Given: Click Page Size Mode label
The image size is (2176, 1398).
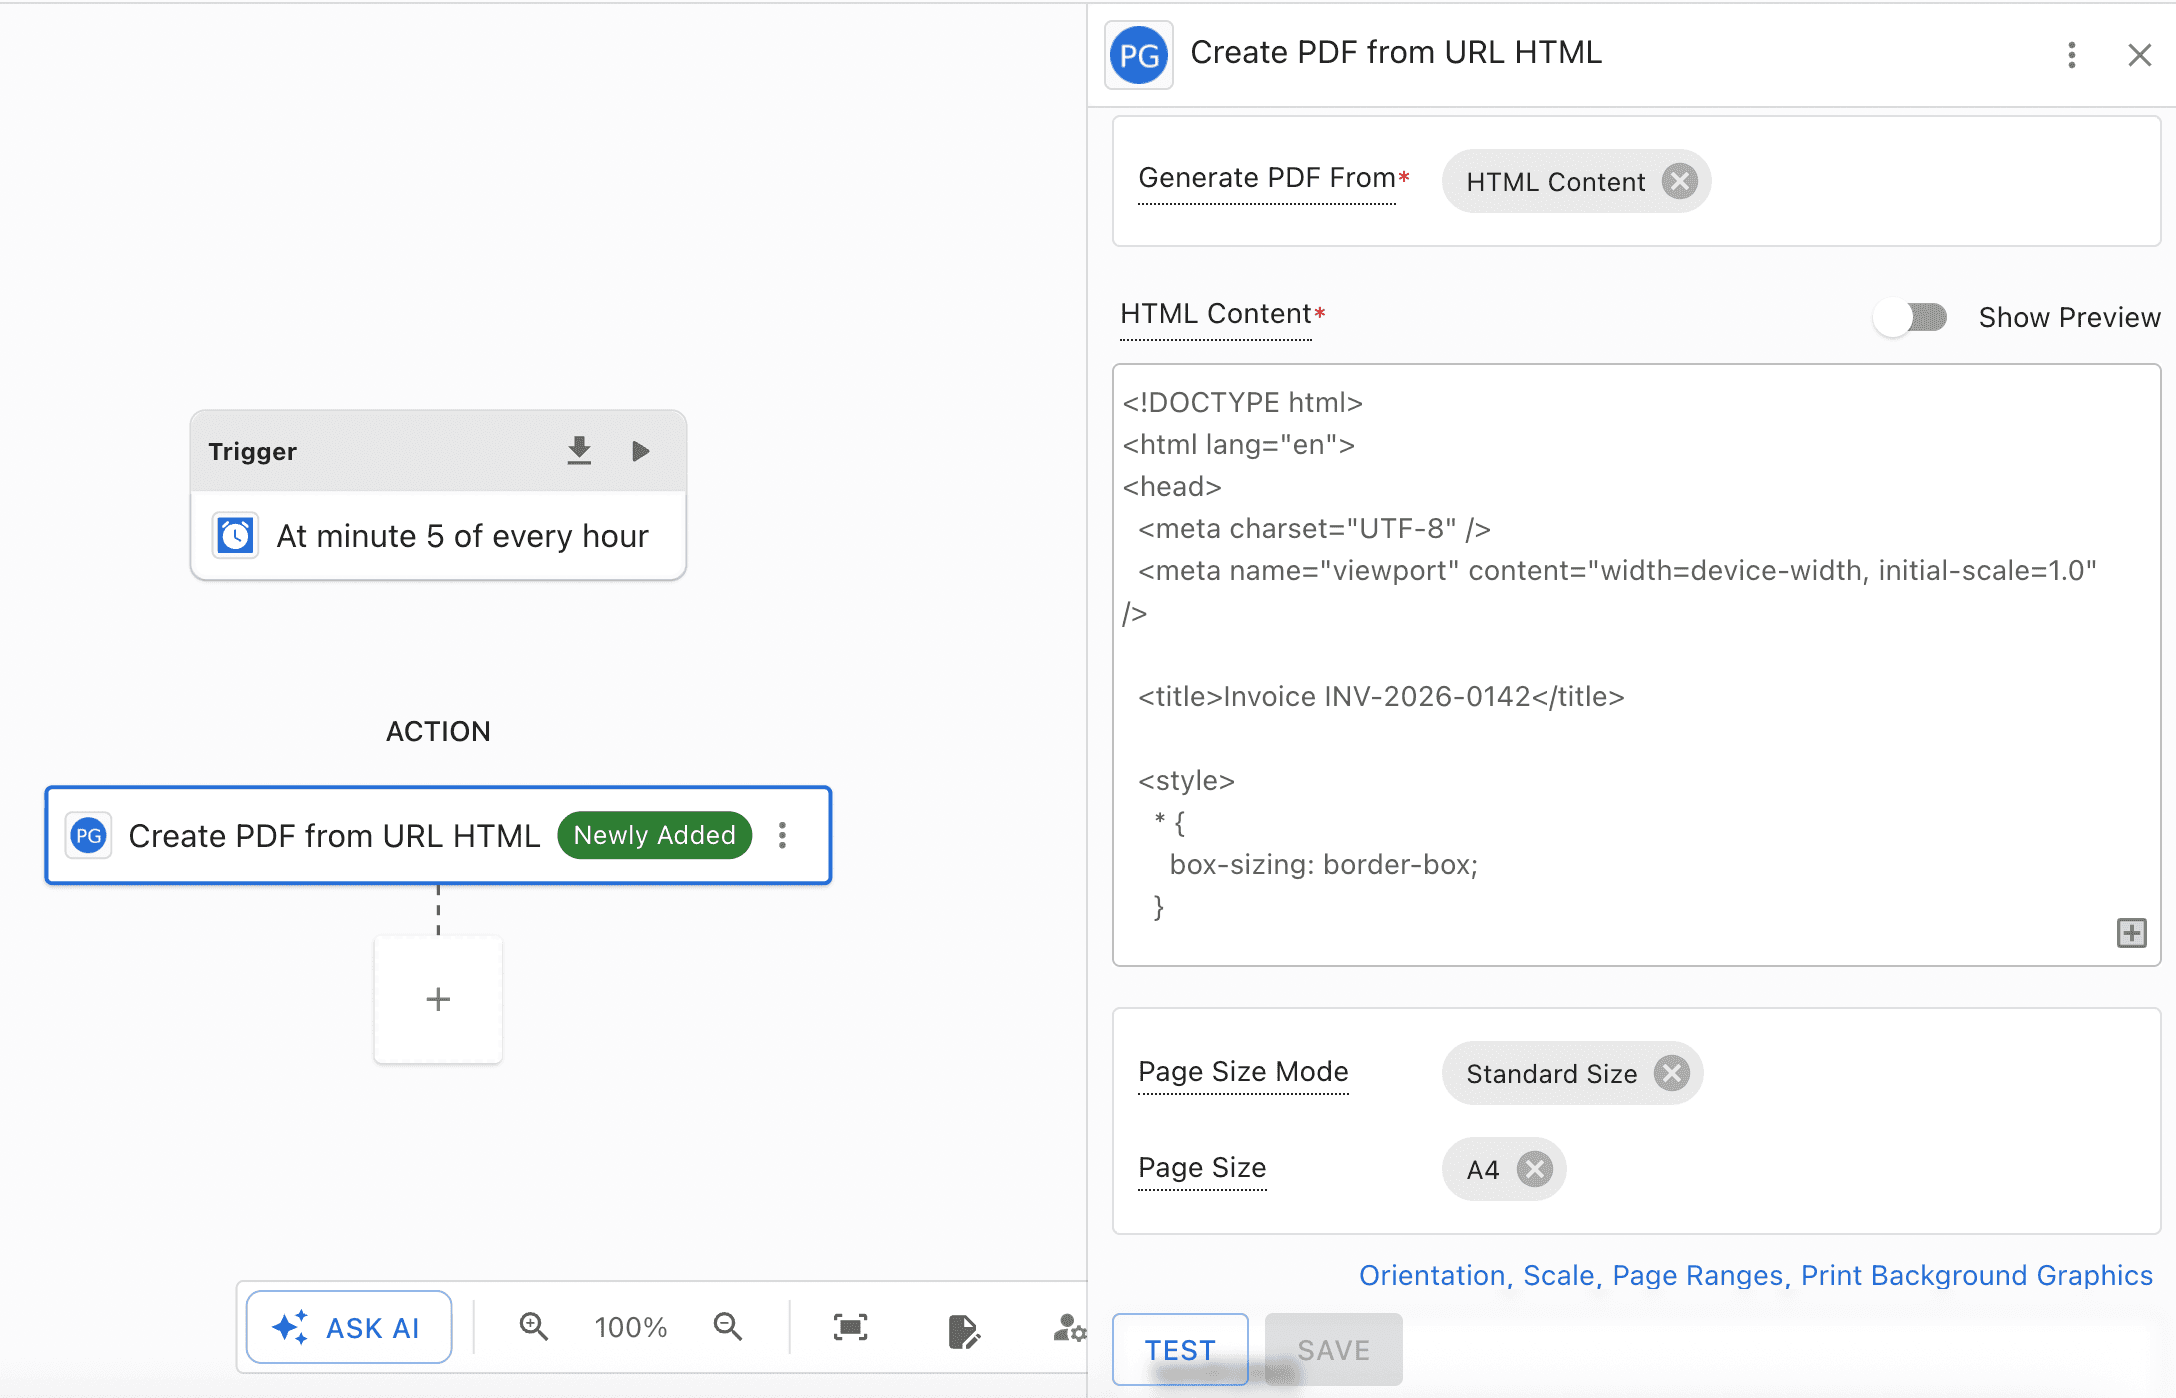Looking at the screenshot, I should (1243, 1071).
